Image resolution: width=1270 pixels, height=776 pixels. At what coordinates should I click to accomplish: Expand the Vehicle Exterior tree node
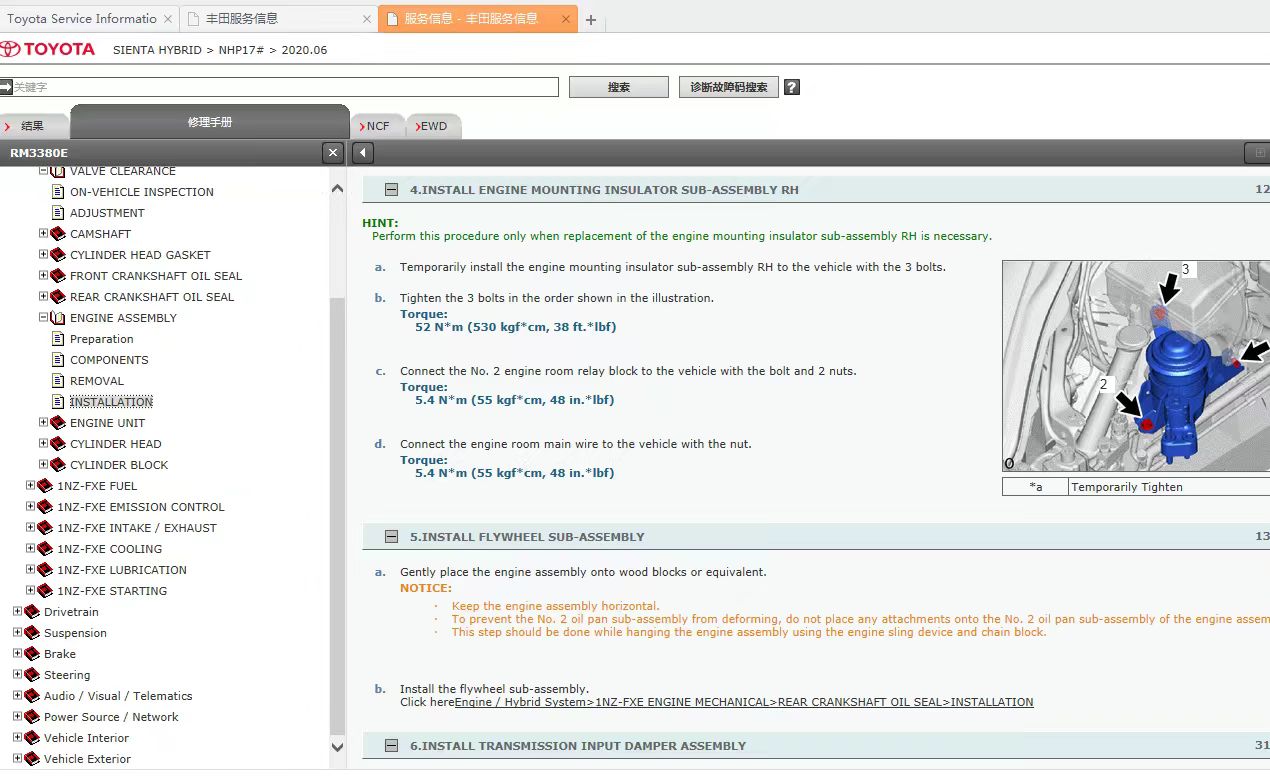(17, 759)
